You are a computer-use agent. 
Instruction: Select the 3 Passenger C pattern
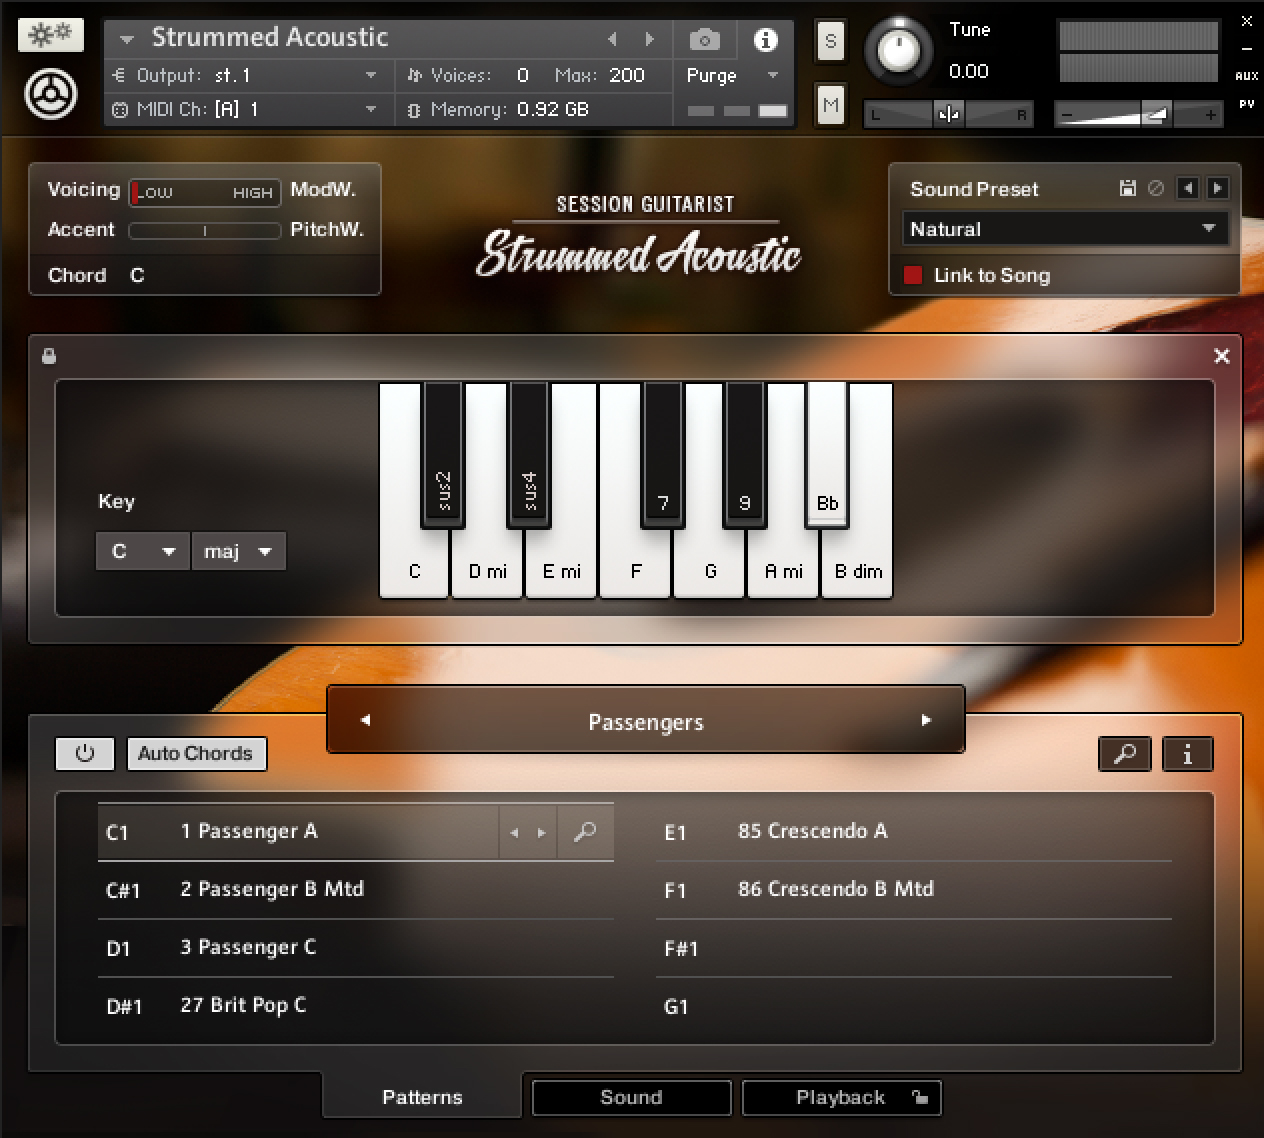point(248,947)
